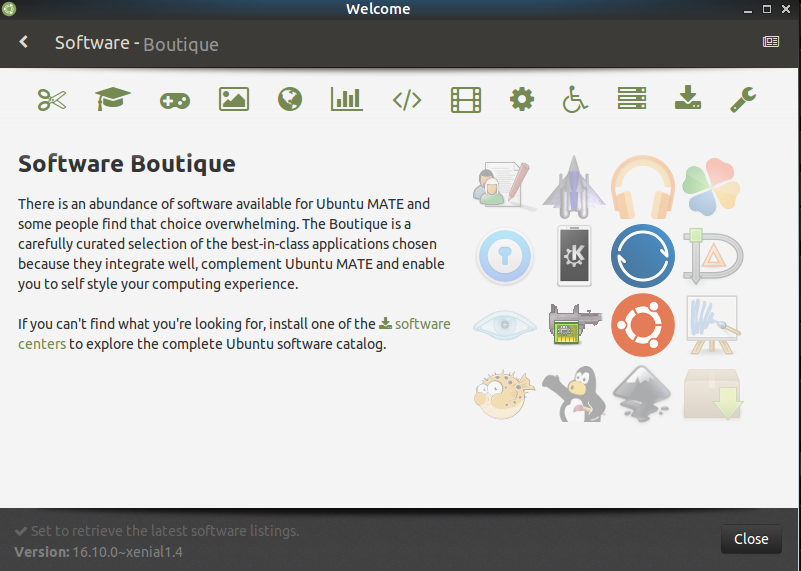
Task: Open the More Software category (download icon)
Action: (688, 98)
